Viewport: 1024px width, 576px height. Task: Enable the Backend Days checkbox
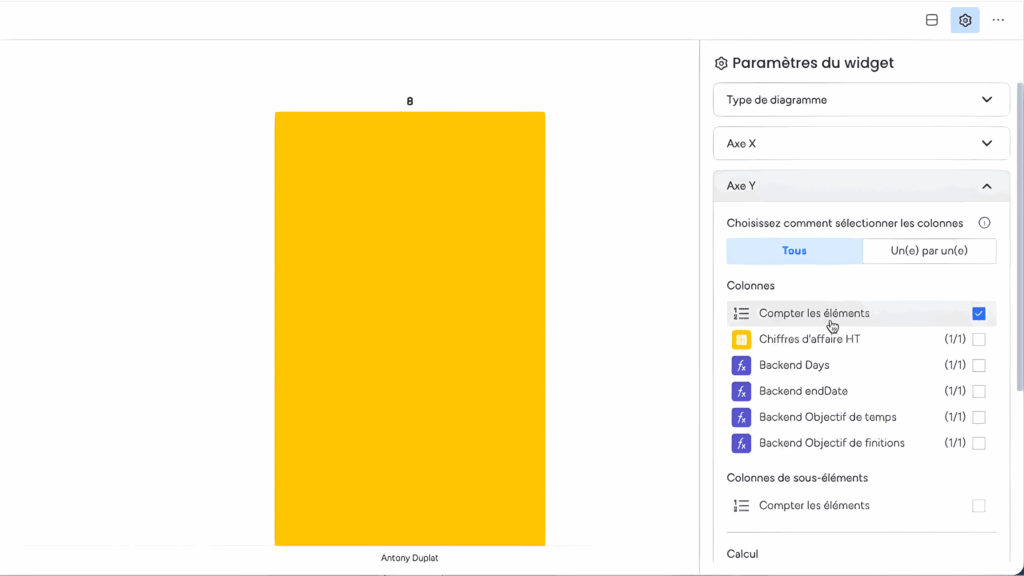[x=978, y=366]
